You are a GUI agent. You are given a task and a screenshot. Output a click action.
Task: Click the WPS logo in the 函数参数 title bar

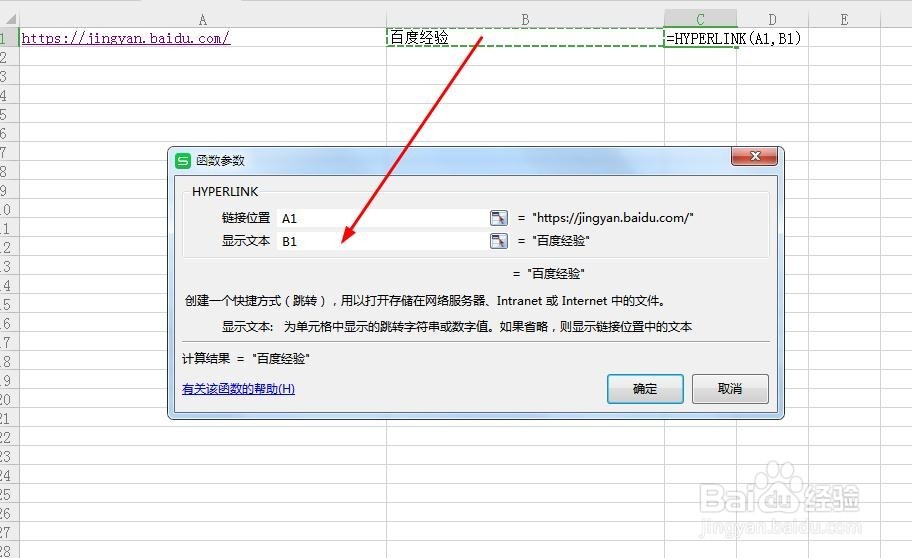coord(183,161)
